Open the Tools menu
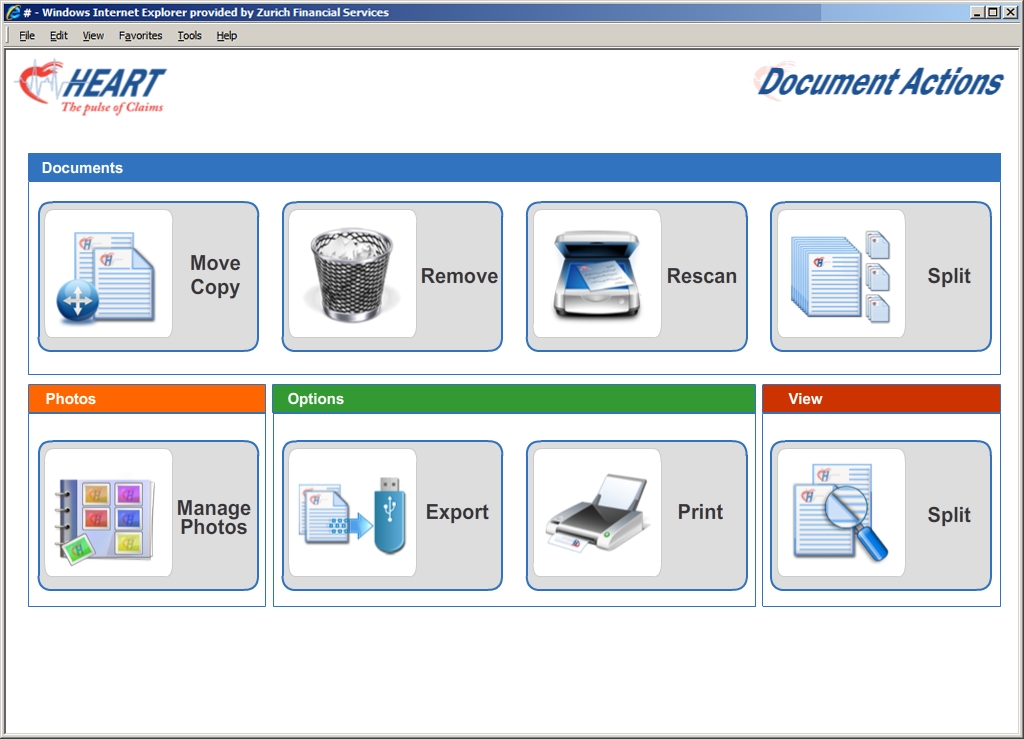 coord(189,35)
